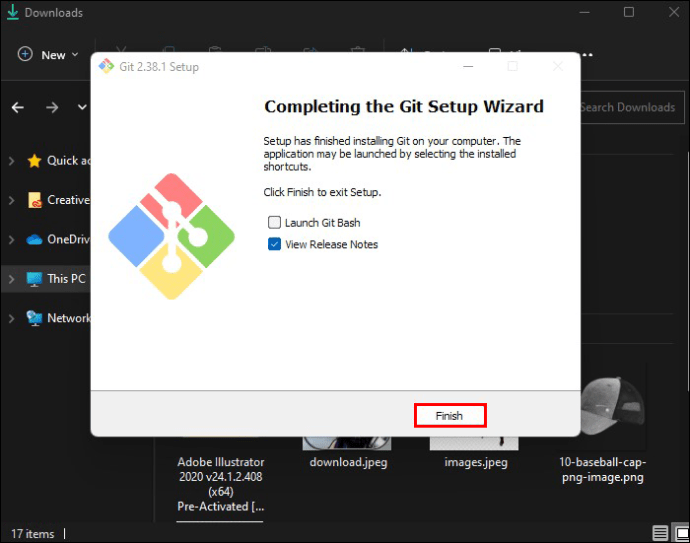Image resolution: width=690 pixels, height=543 pixels.
Task: Select the images.jpeg file name
Action: click(476, 462)
